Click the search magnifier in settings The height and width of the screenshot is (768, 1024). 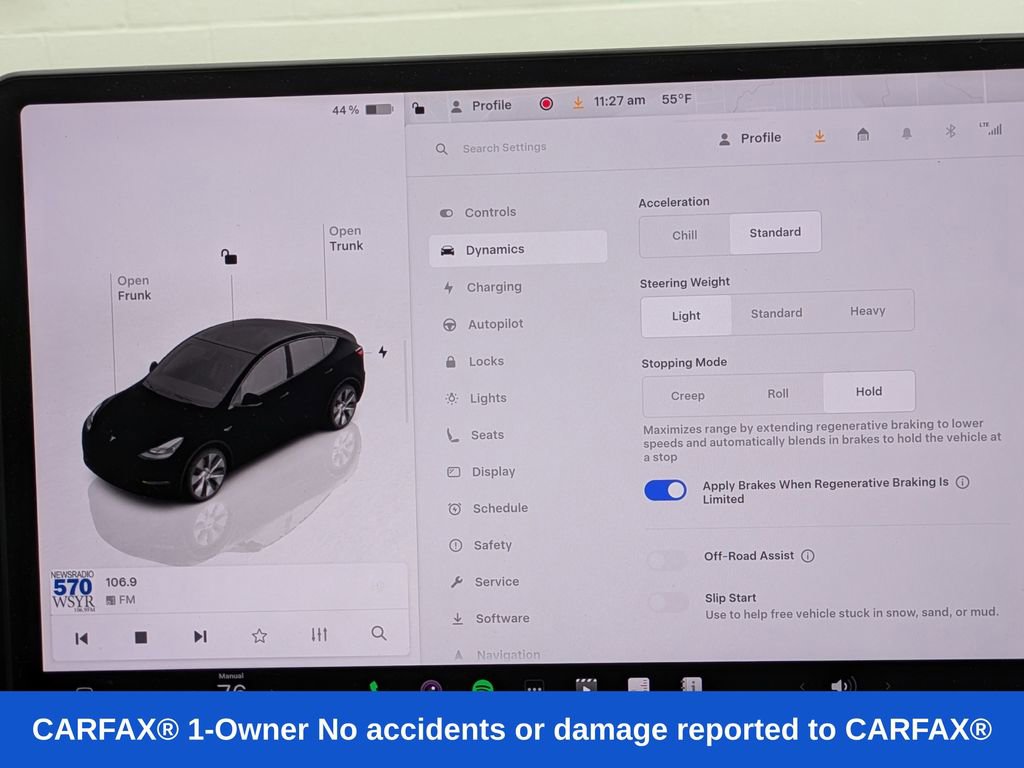click(441, 149)
